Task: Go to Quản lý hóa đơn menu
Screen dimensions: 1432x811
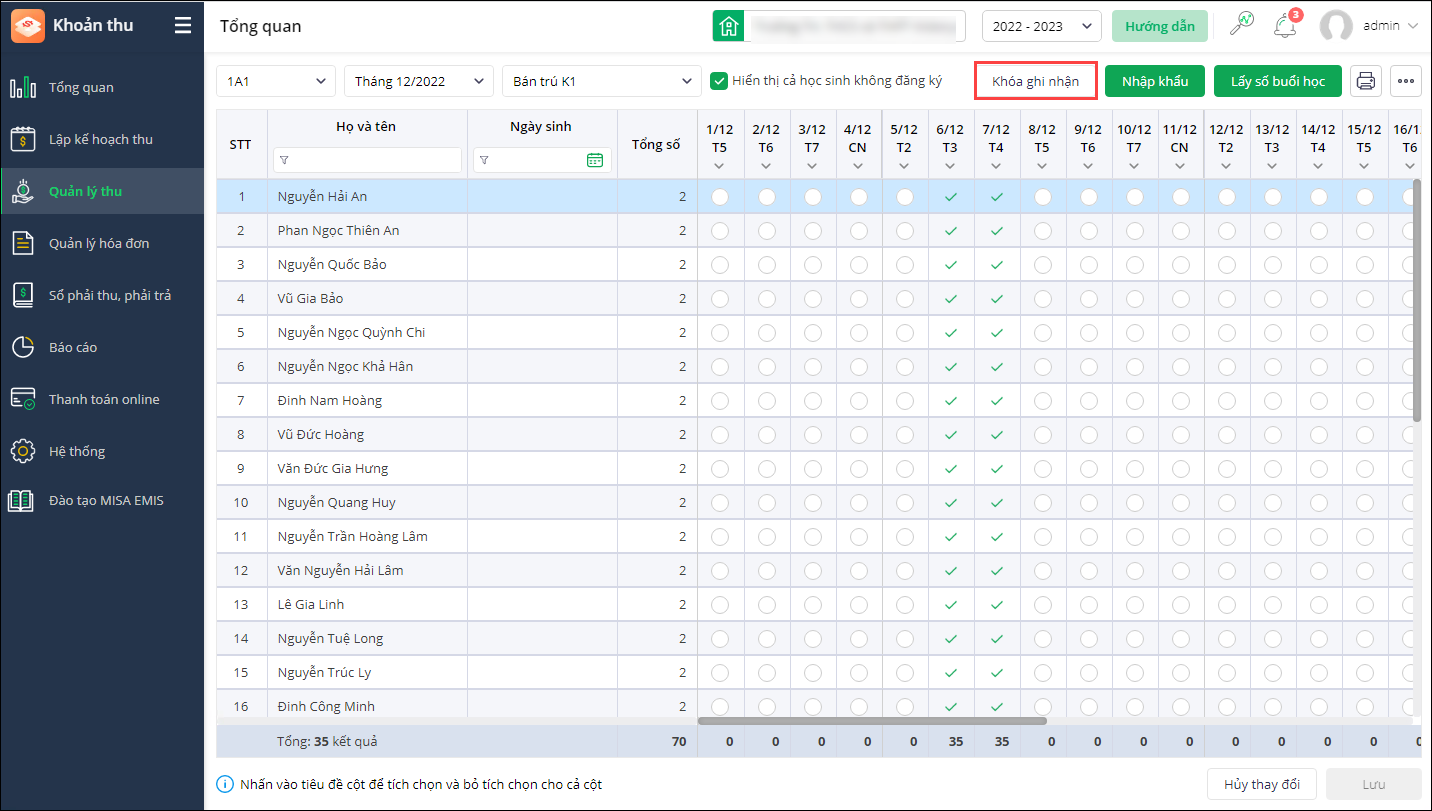Action: click(x=99, y=243)
